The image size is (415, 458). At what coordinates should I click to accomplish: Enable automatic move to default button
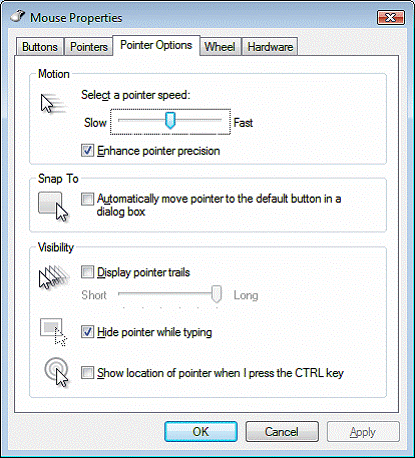click(x=87, y=199)
